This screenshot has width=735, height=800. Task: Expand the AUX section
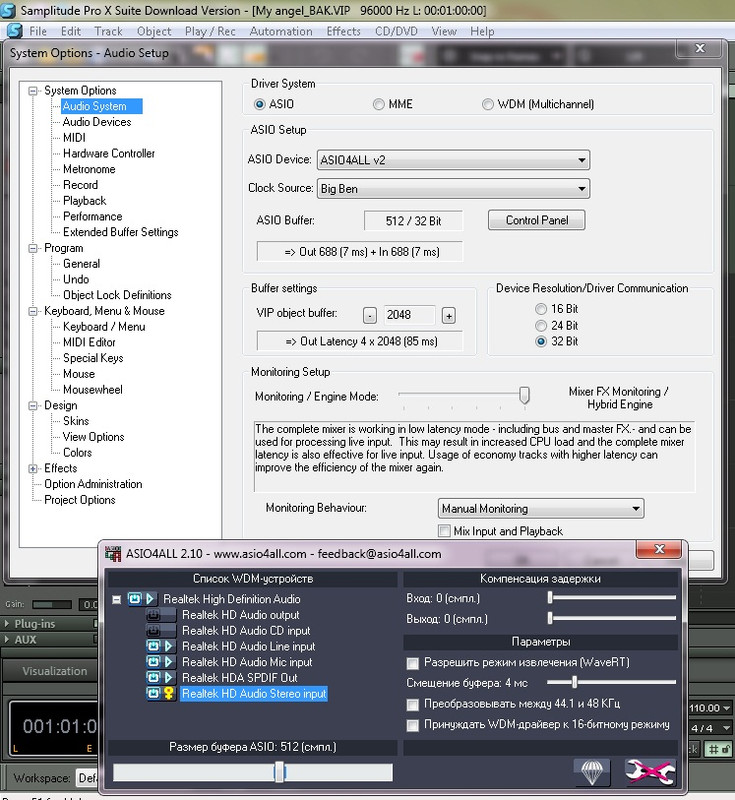click(x=7, y=639)
